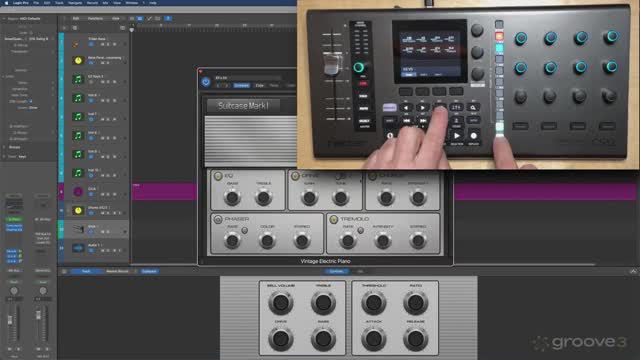Mute the Keys track
This screenshot has height=360, width=640.
pyautogui.click(x=102, y=231)
